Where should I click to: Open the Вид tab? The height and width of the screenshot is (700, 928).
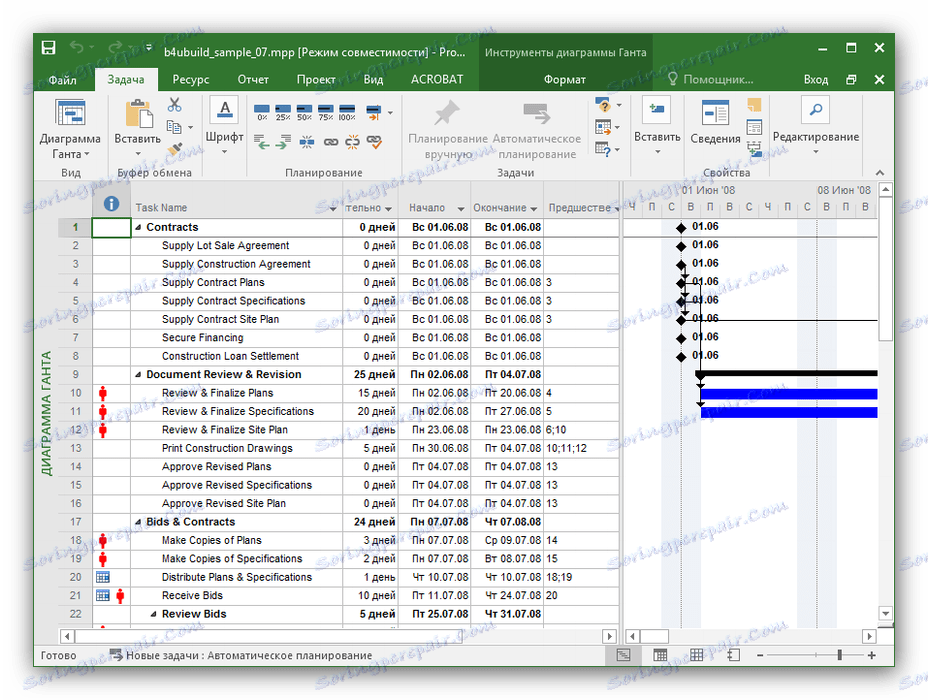[x=373, y=80]
